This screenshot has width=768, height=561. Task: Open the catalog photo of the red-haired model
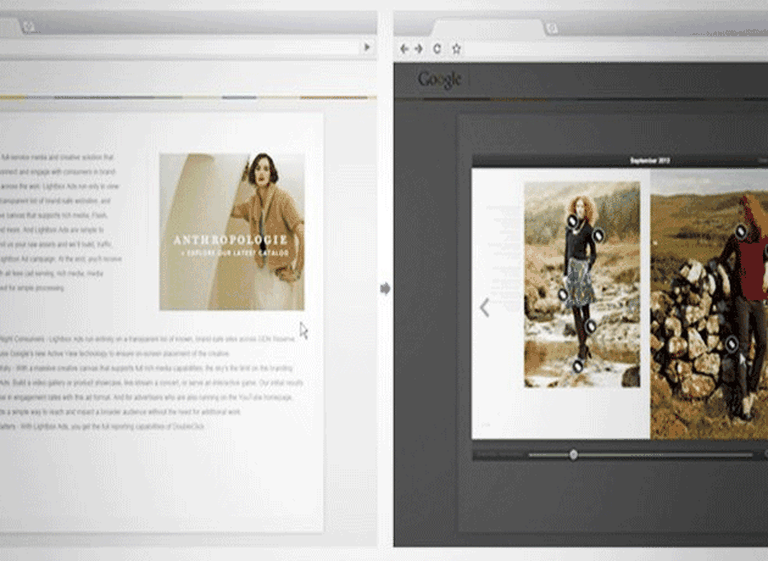(x=582, y=284)
